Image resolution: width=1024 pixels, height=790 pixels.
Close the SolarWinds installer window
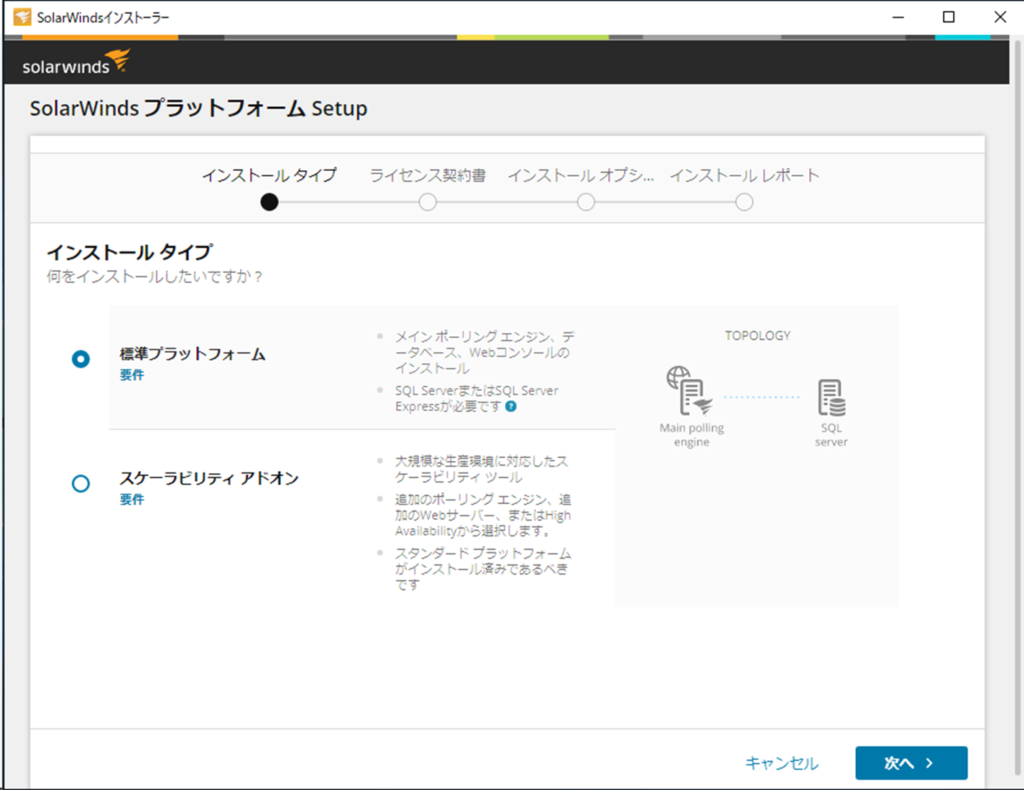(x=1000, y=17)
